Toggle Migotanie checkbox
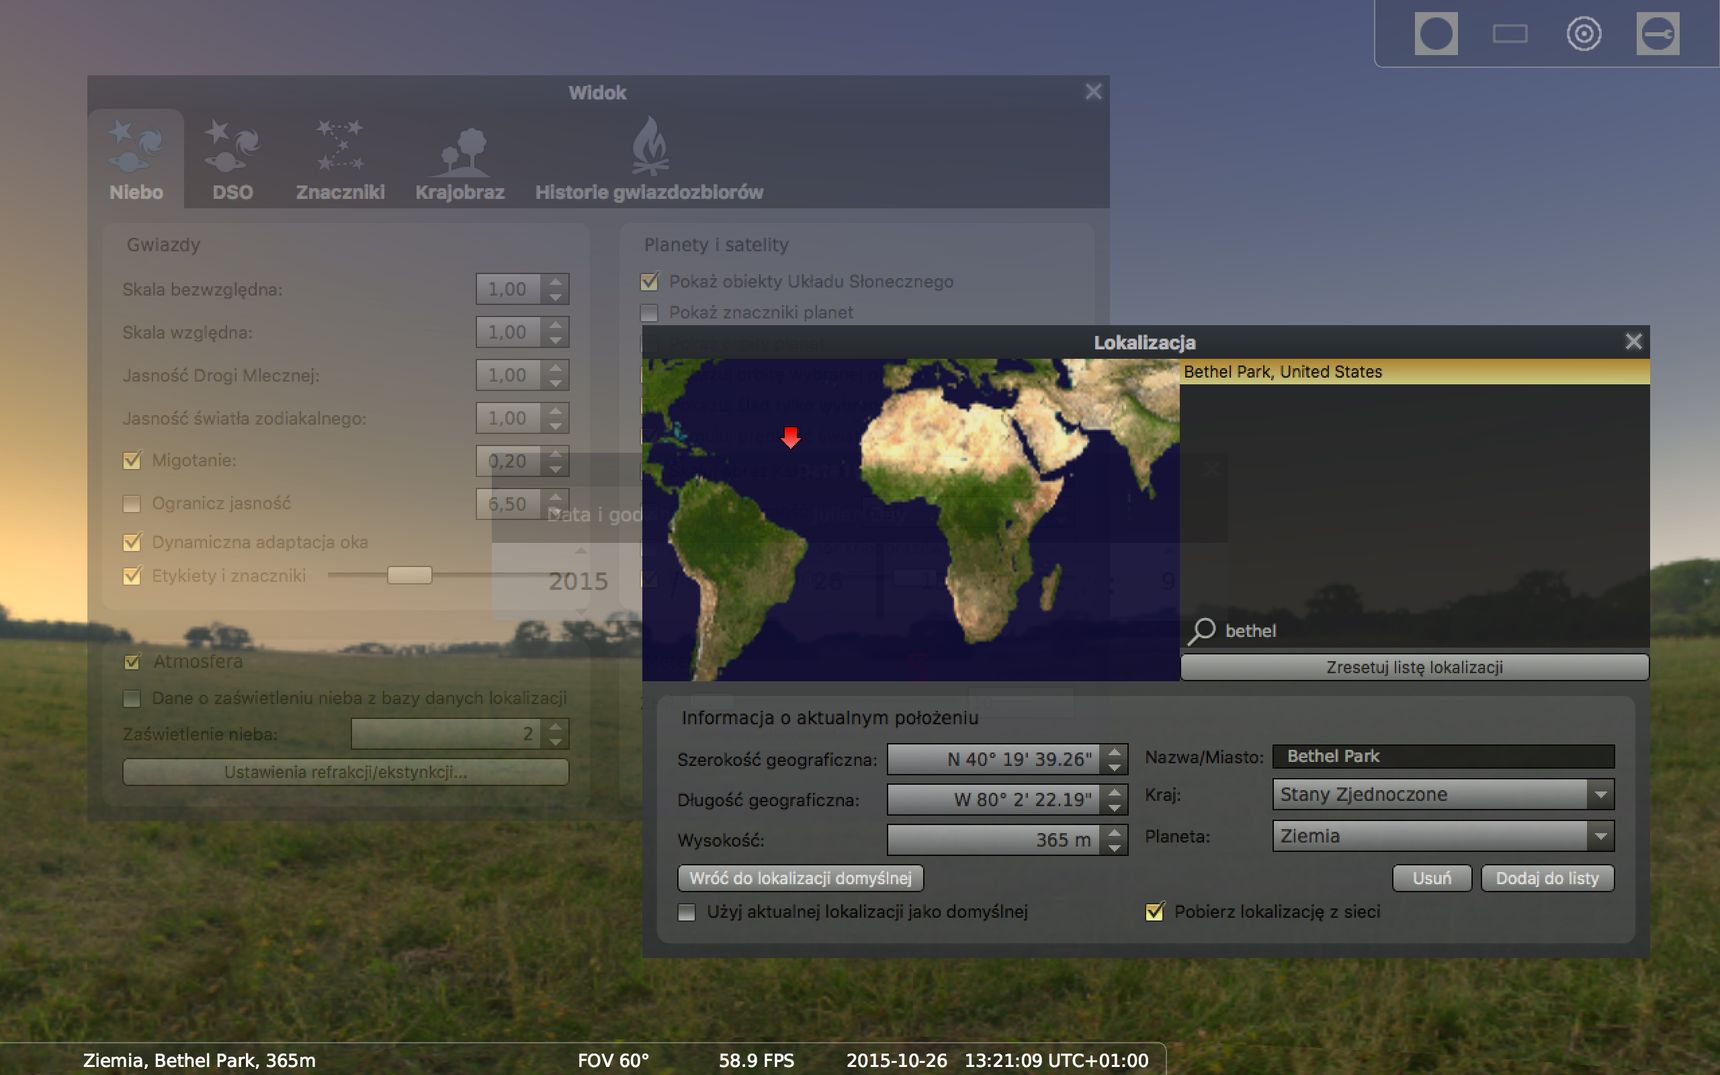The width and height of the screenshot is (1720, 1075). 132,461
